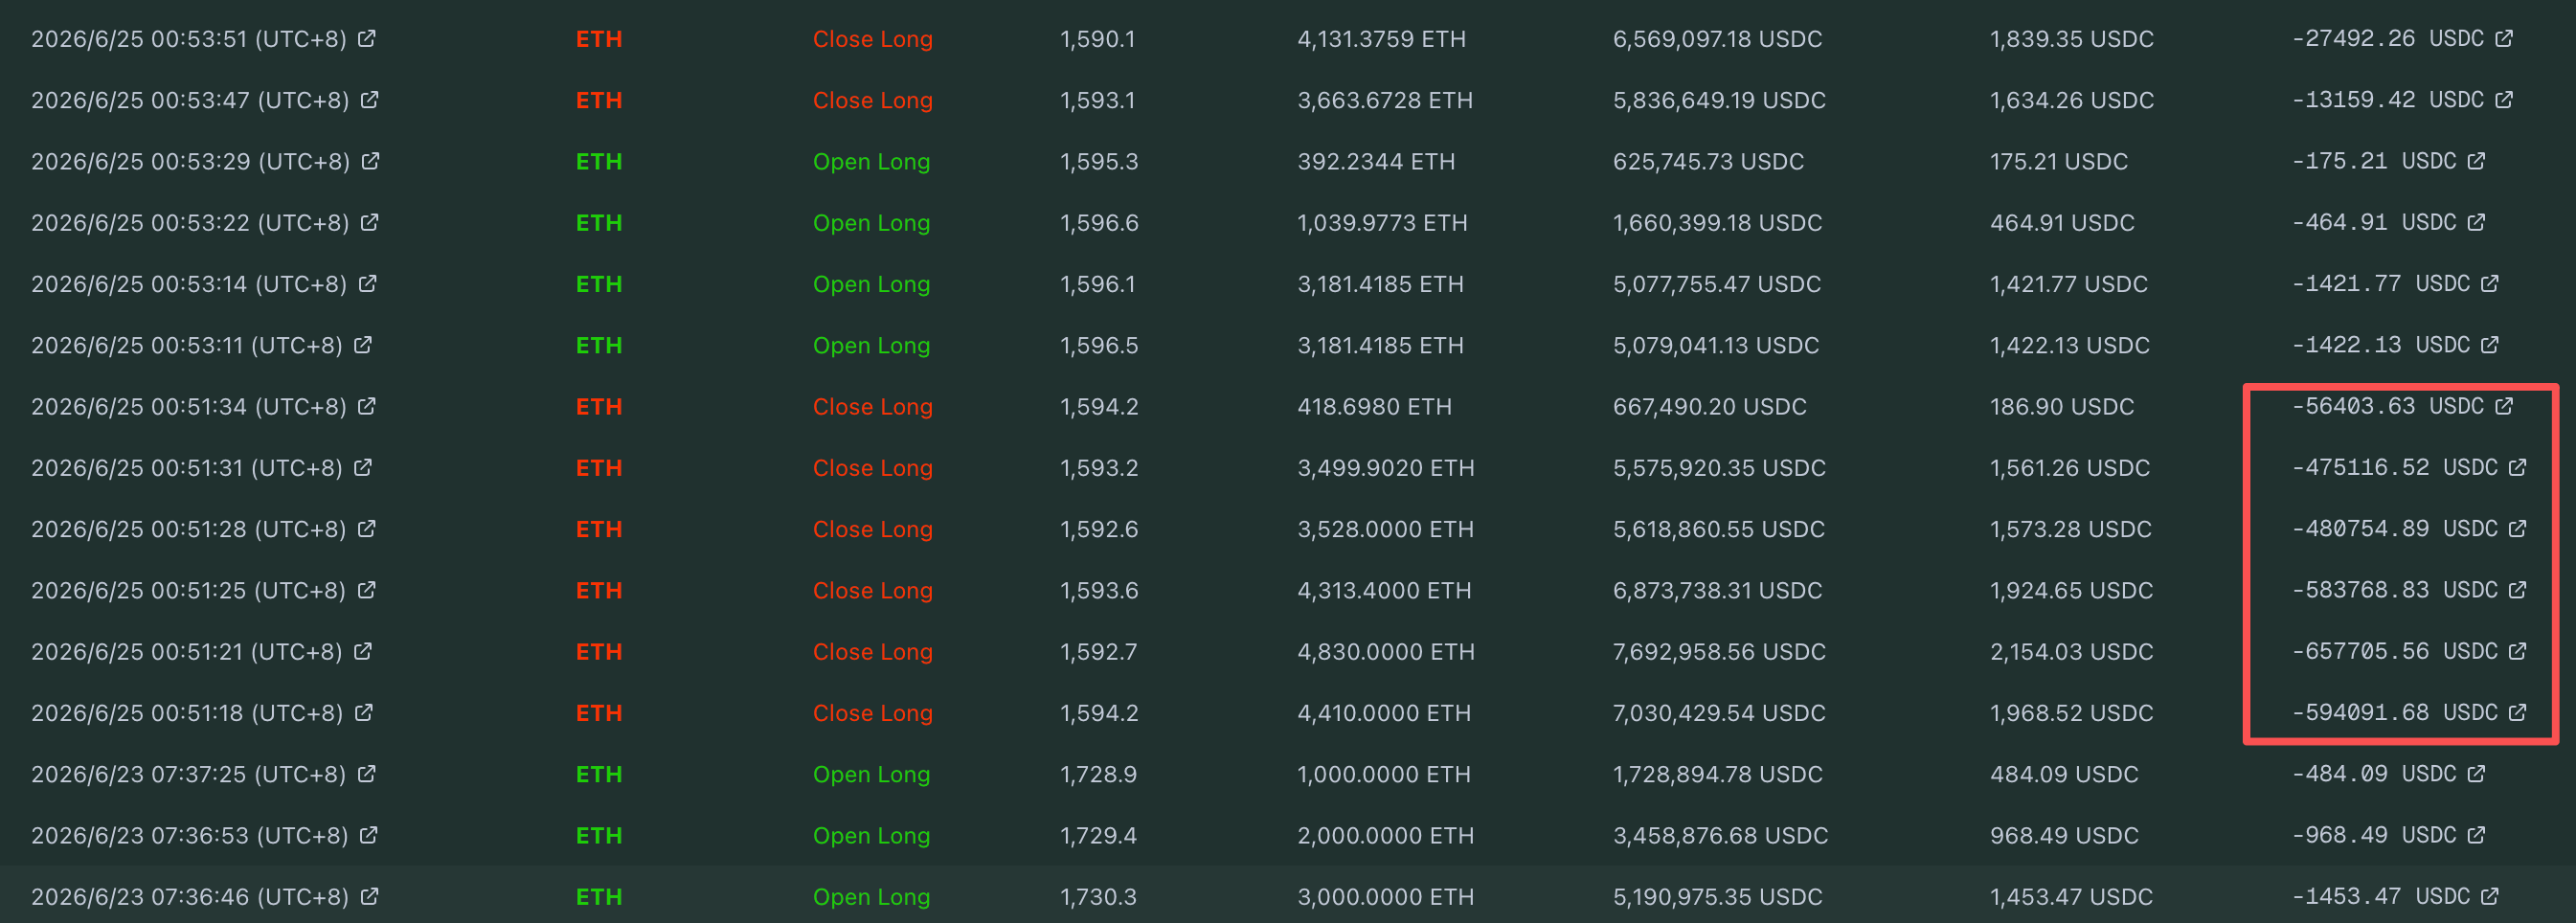Image resolution: width=2576 pixels, height=923 pixels.
Task: Click the size 418.6980 ETH
Action: tap(1374, 407)
